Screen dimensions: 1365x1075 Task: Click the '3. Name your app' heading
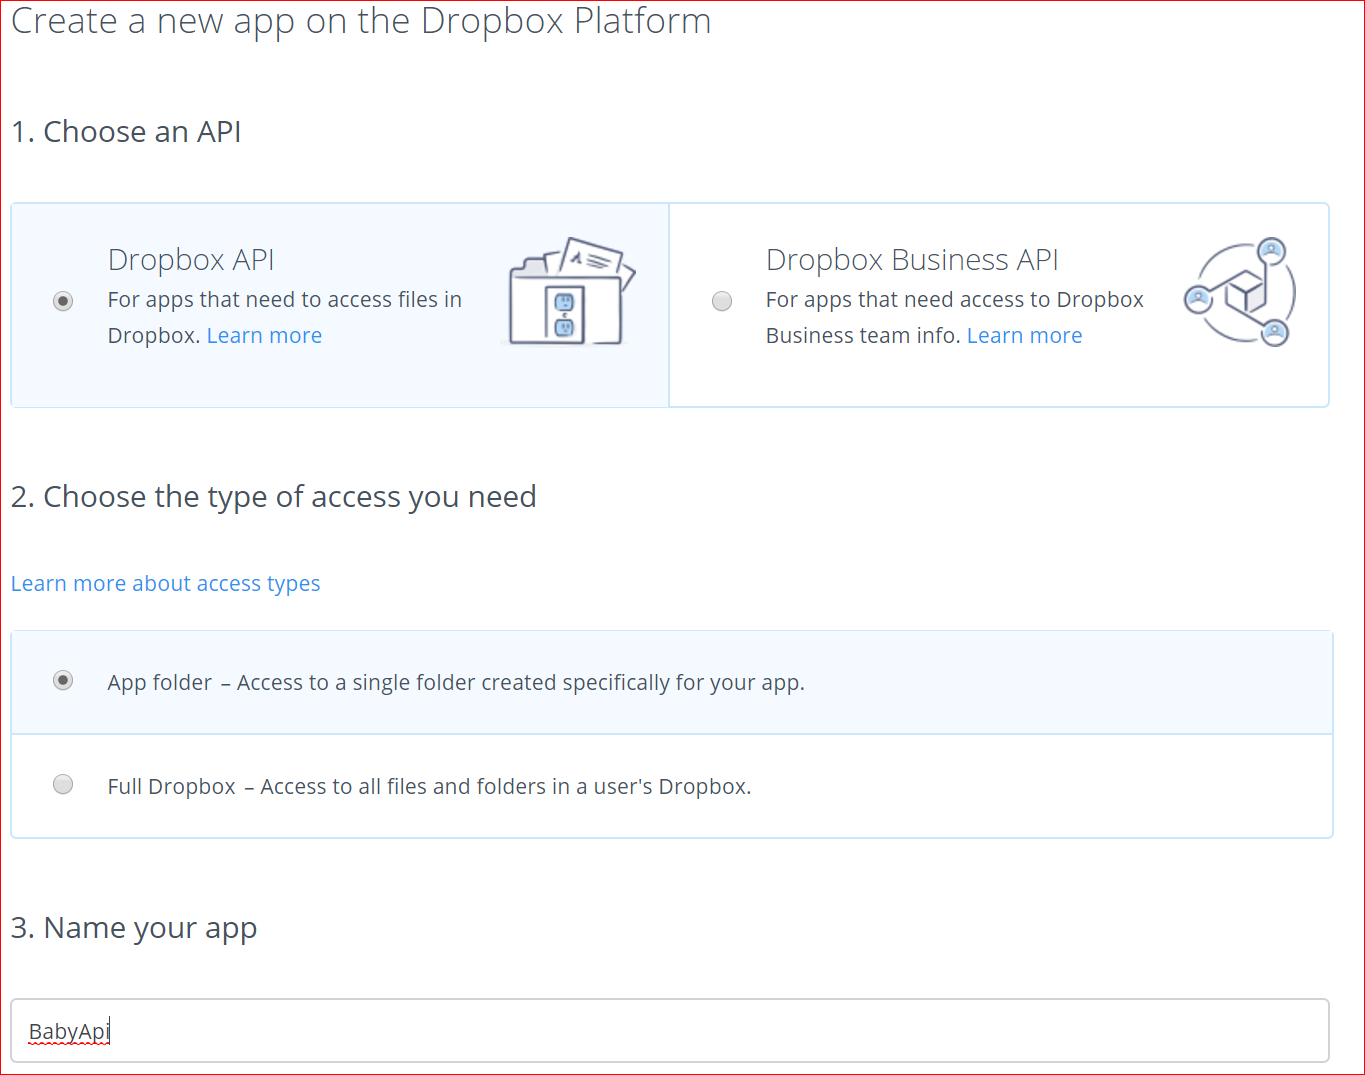(x=134, y=928)
